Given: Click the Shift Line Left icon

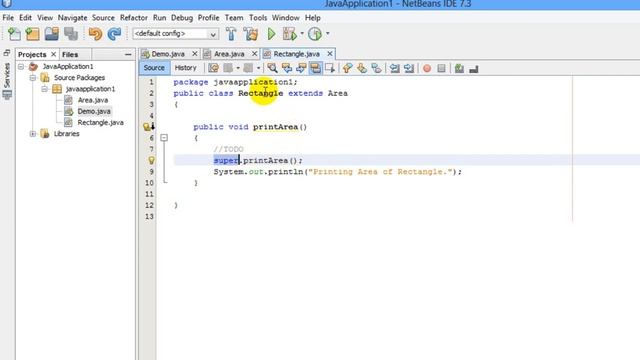Looking at the screenshot, I should pyautogui.click(x=394, y=68).
